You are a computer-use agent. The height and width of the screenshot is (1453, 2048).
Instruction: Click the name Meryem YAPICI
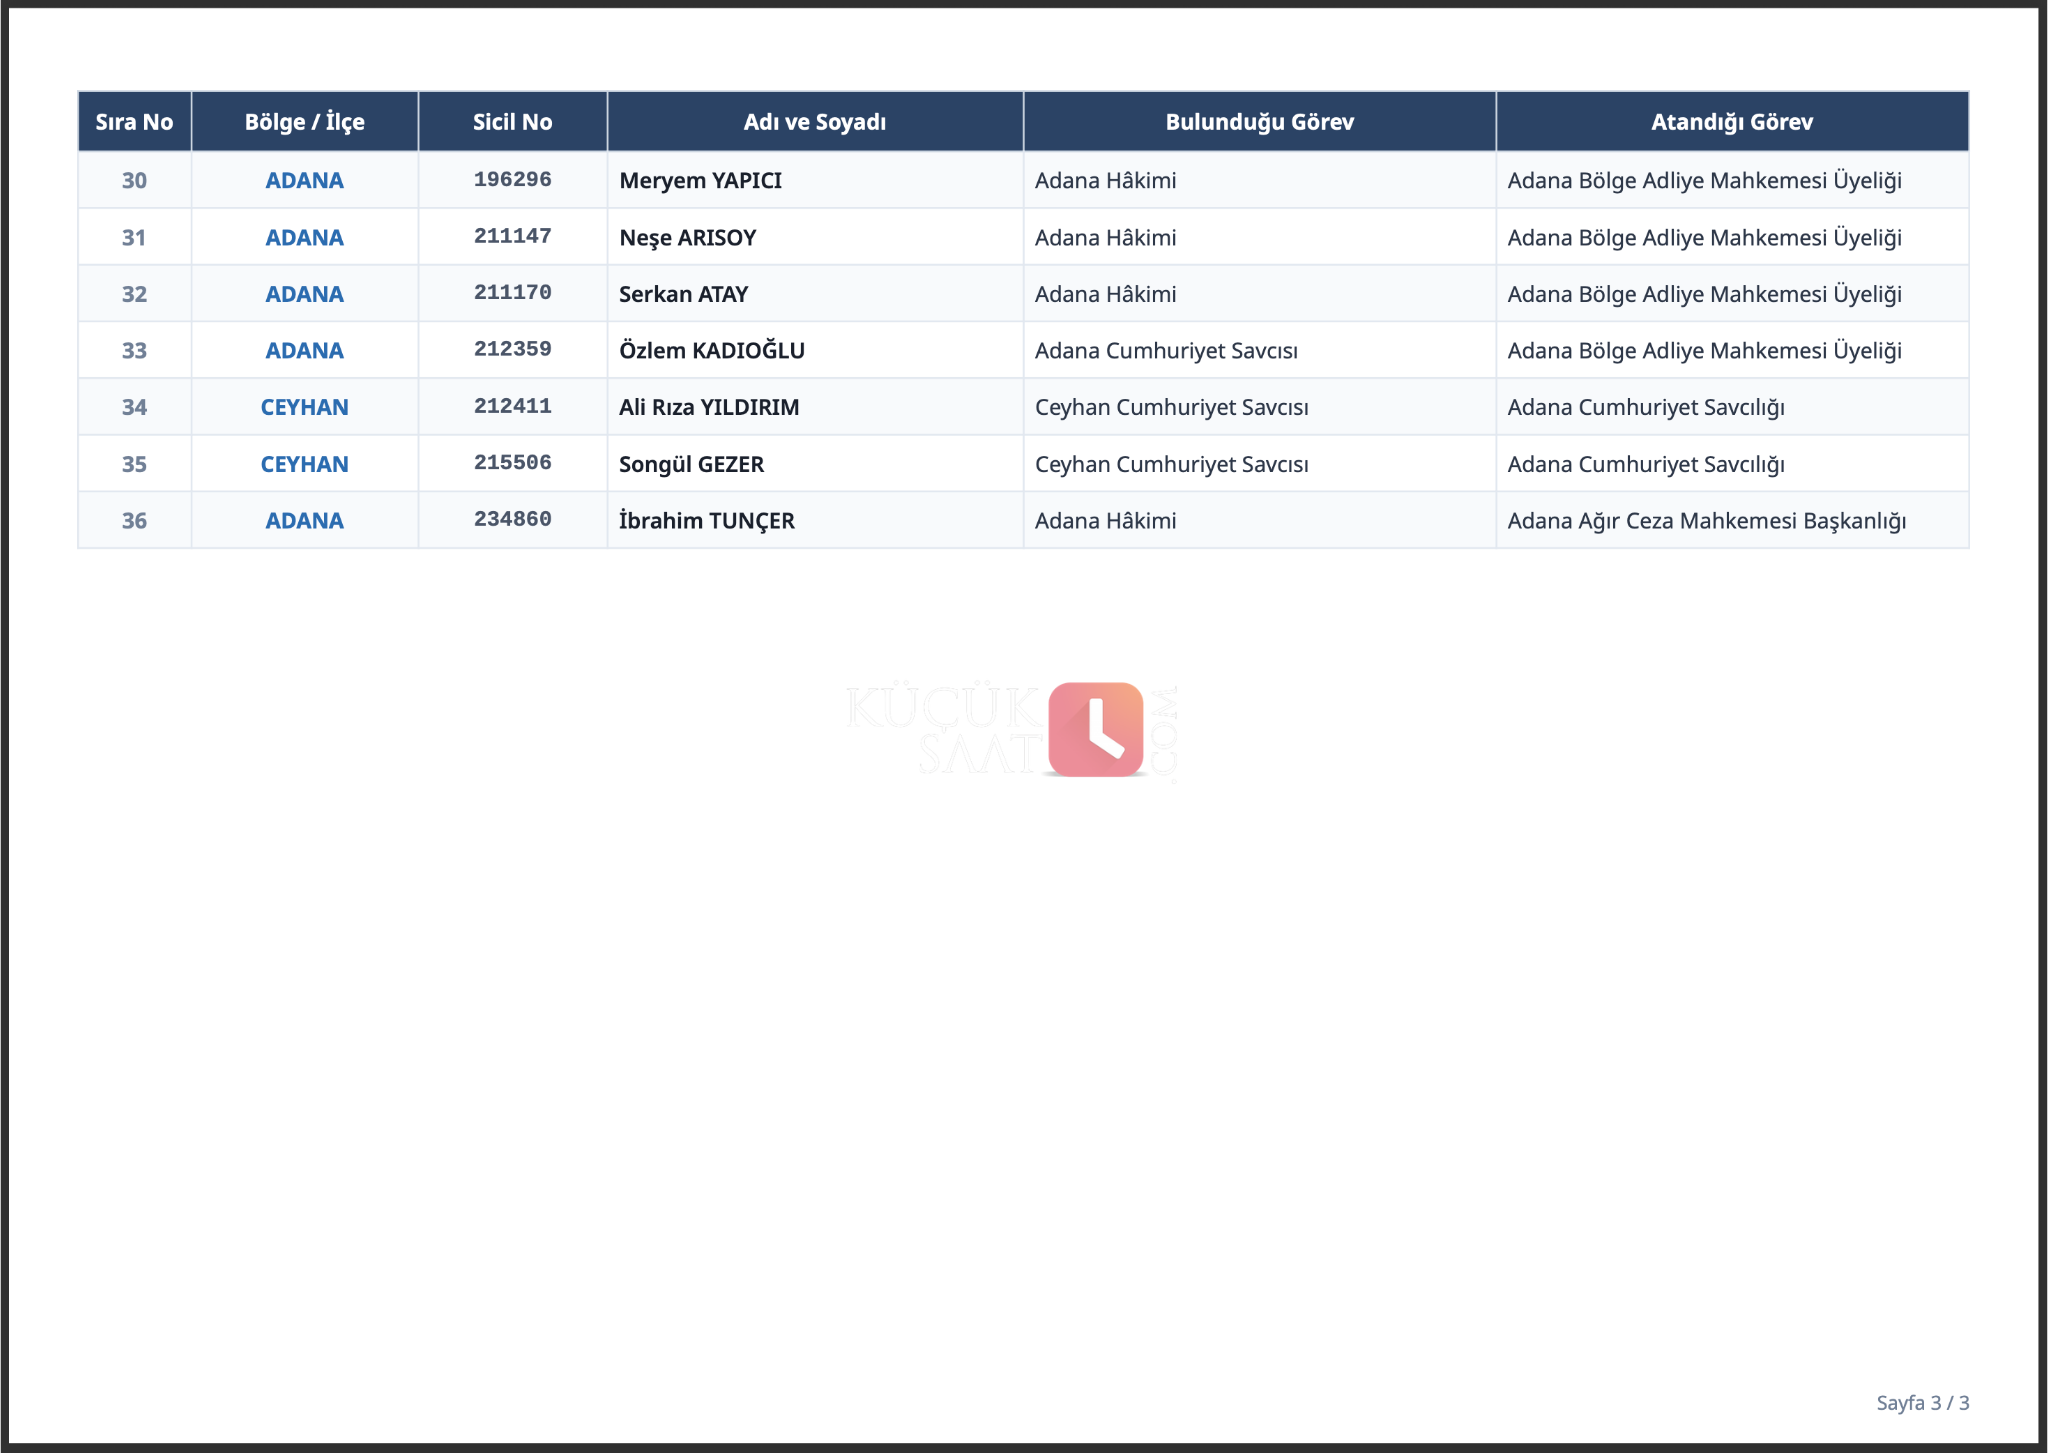click(x=700, y=181)
